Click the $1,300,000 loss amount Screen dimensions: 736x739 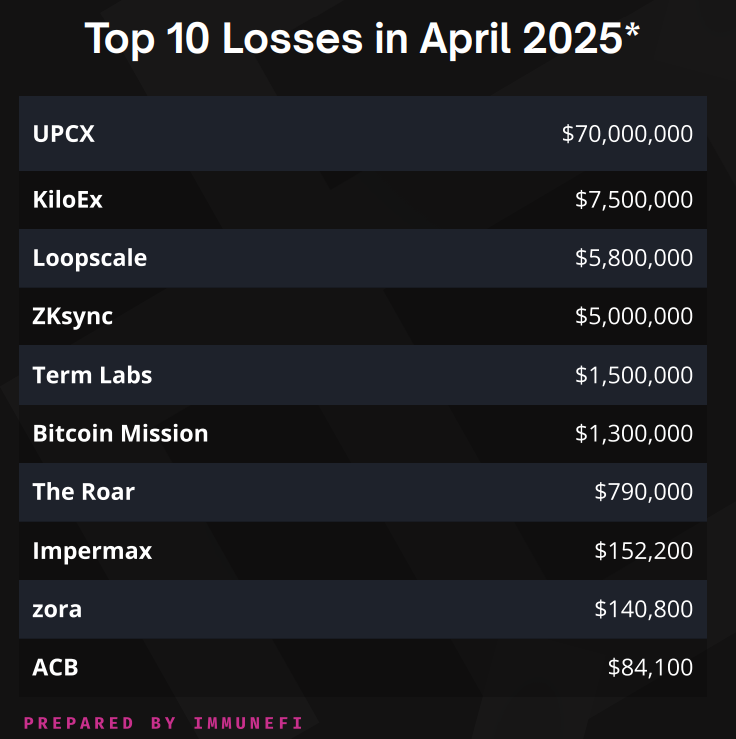[634, 433]
